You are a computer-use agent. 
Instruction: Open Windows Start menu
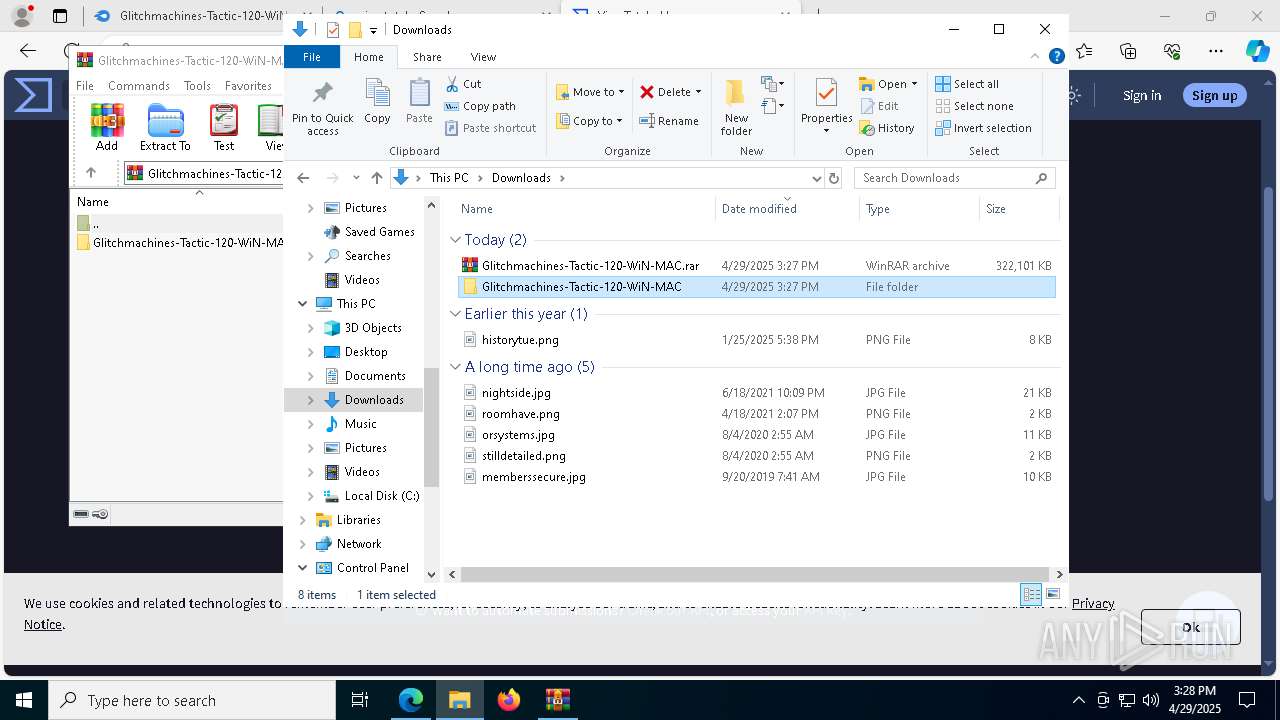click(24, 700)
